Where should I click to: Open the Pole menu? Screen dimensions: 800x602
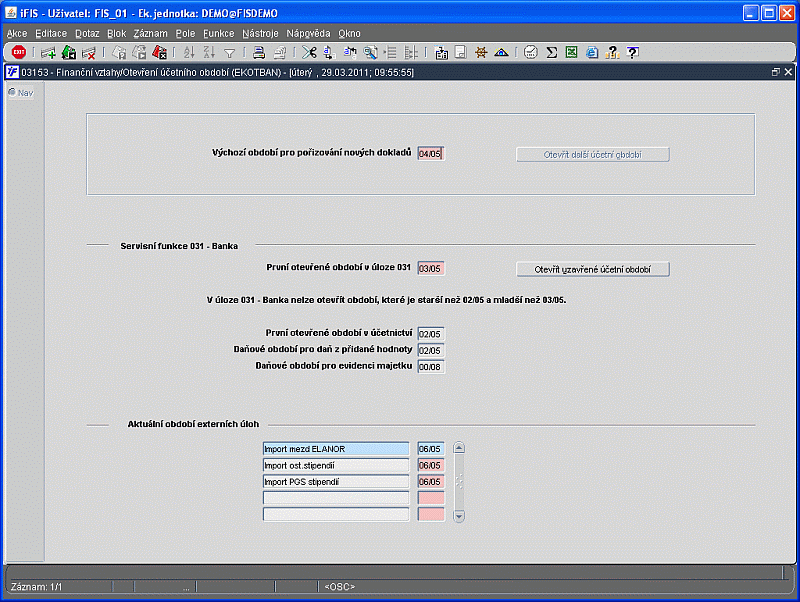coord(185,34)
